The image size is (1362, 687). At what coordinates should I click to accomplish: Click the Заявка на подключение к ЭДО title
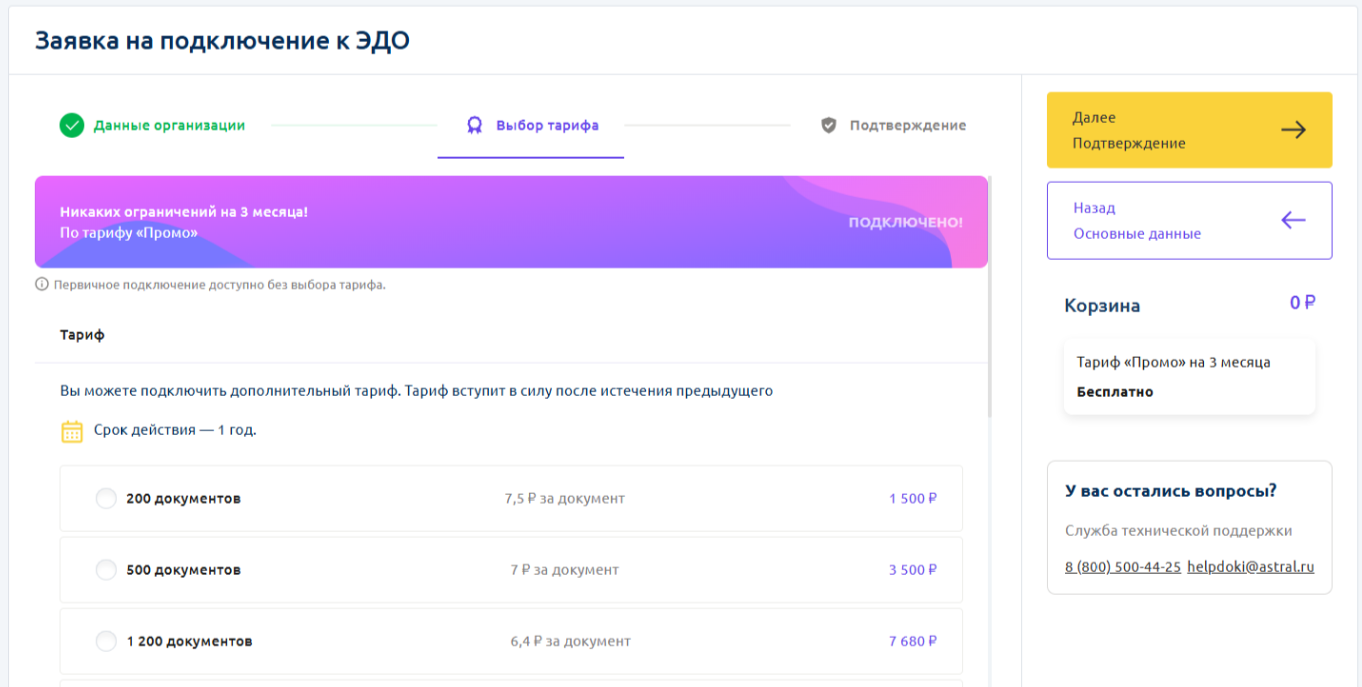tap(222, 41)
